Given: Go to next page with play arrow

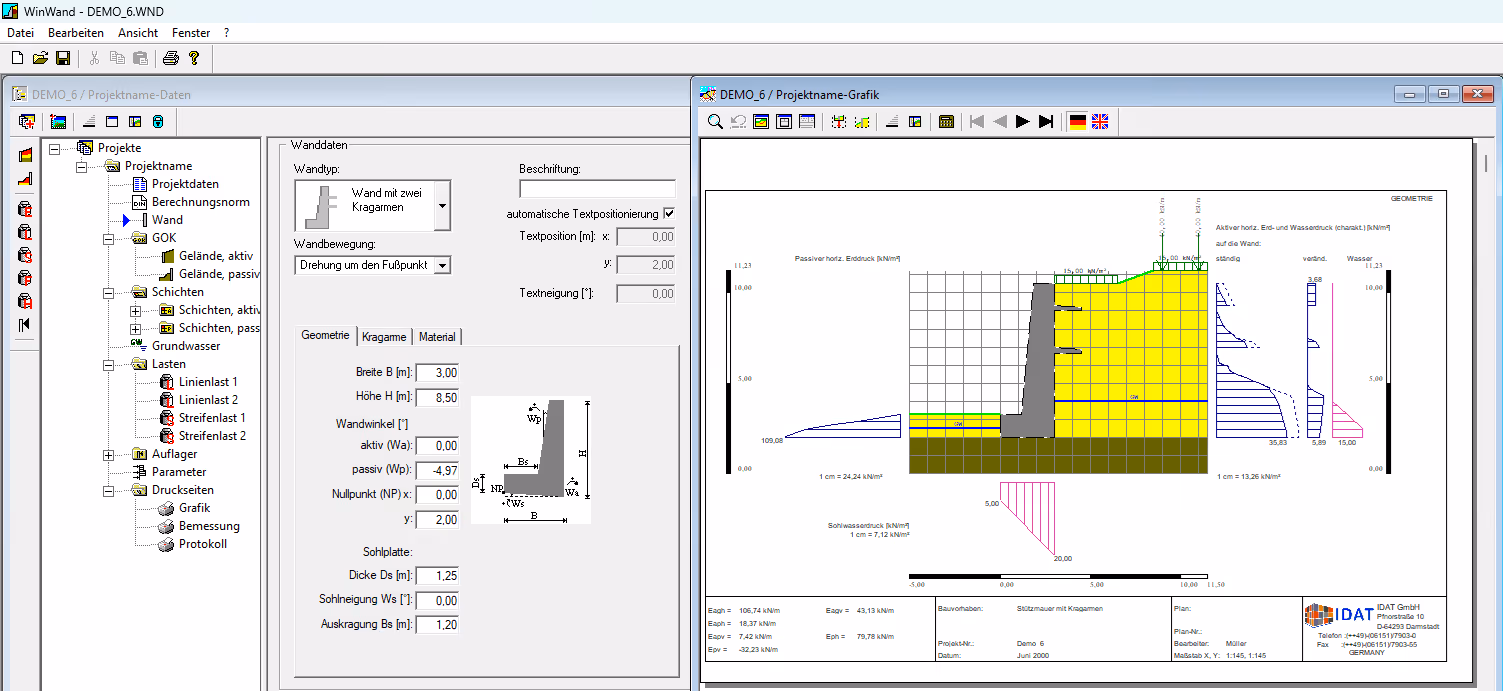Looking at the screenshot, I should coord(1022,122).
